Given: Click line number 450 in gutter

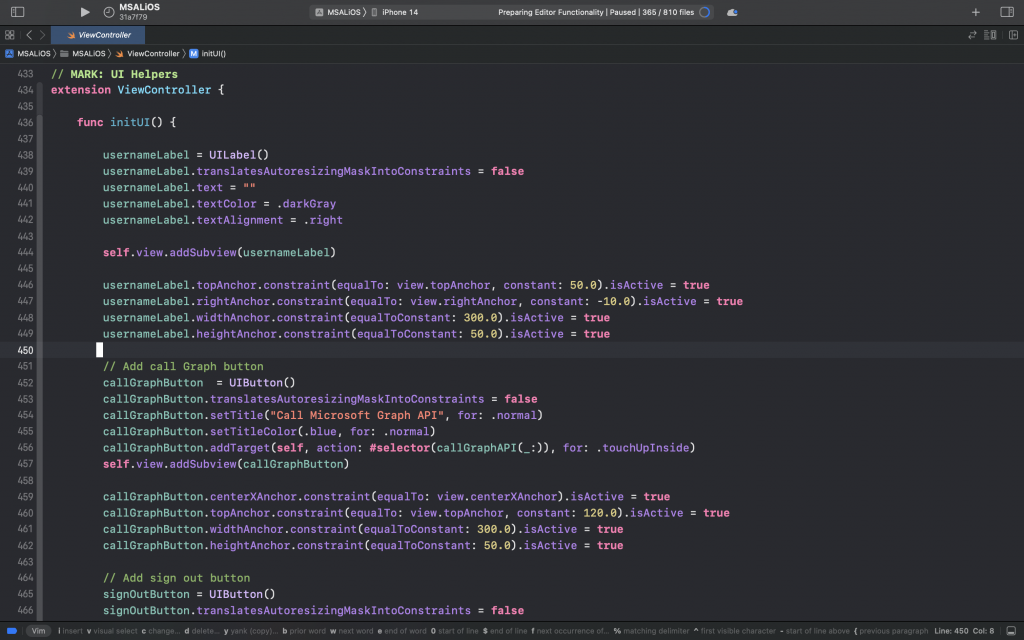Looking at the screenshot, I should (25, 350).
